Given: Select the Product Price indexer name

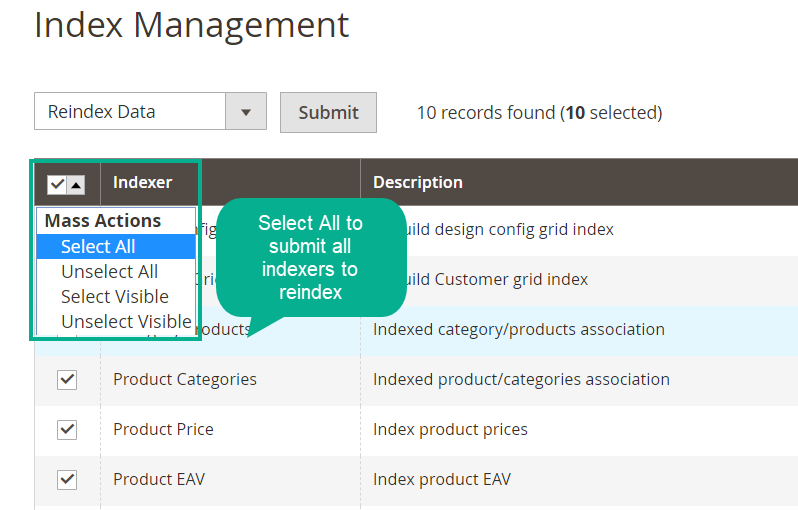Looking at the screenshot, I should click(163, 430).
